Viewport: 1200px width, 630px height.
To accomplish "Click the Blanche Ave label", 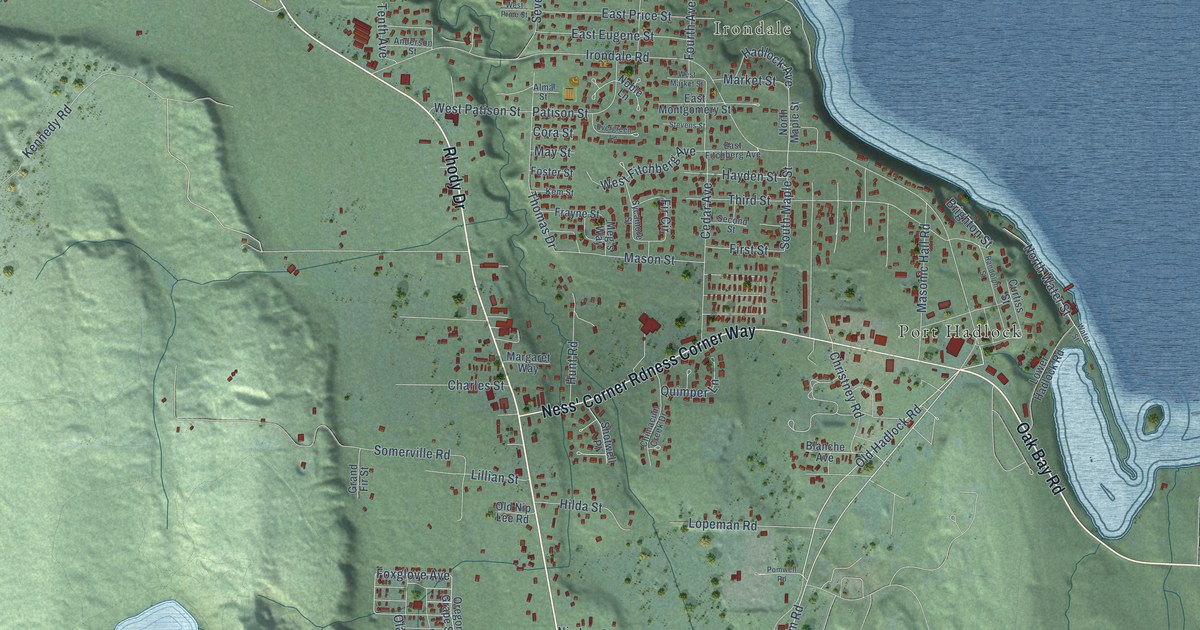I will (x=826, y=451).
